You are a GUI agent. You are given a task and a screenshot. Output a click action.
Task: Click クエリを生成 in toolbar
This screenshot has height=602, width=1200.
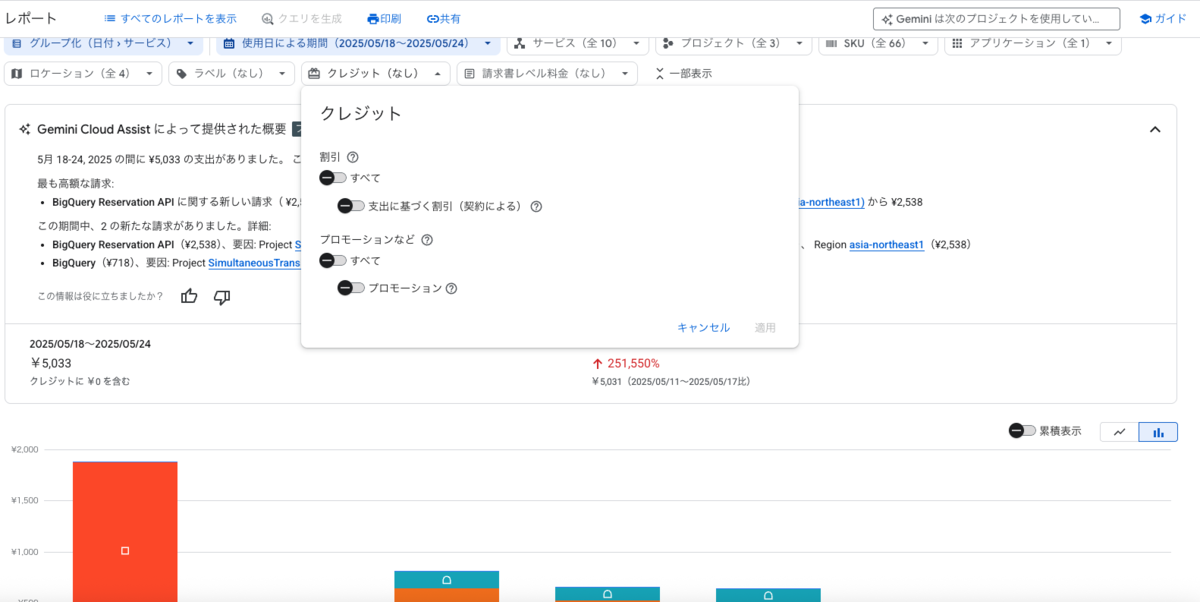(301, 19)
